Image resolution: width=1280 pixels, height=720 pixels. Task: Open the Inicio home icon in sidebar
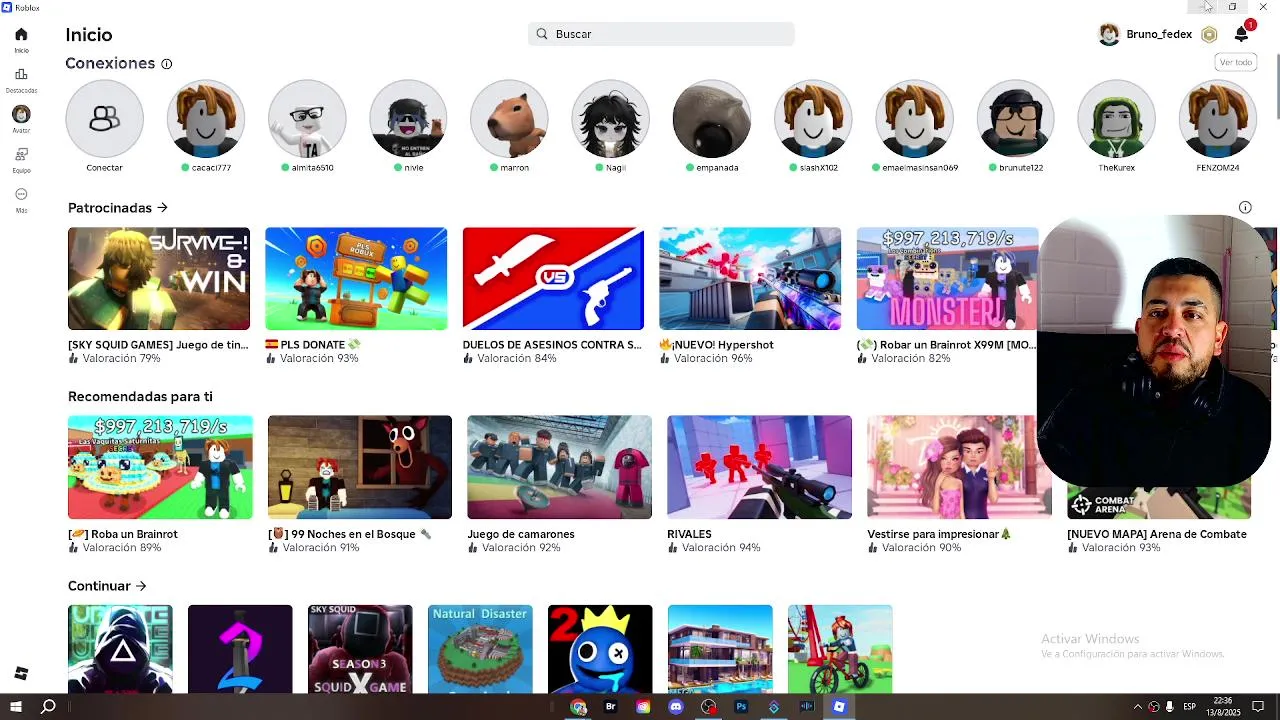tap(21, 34)
